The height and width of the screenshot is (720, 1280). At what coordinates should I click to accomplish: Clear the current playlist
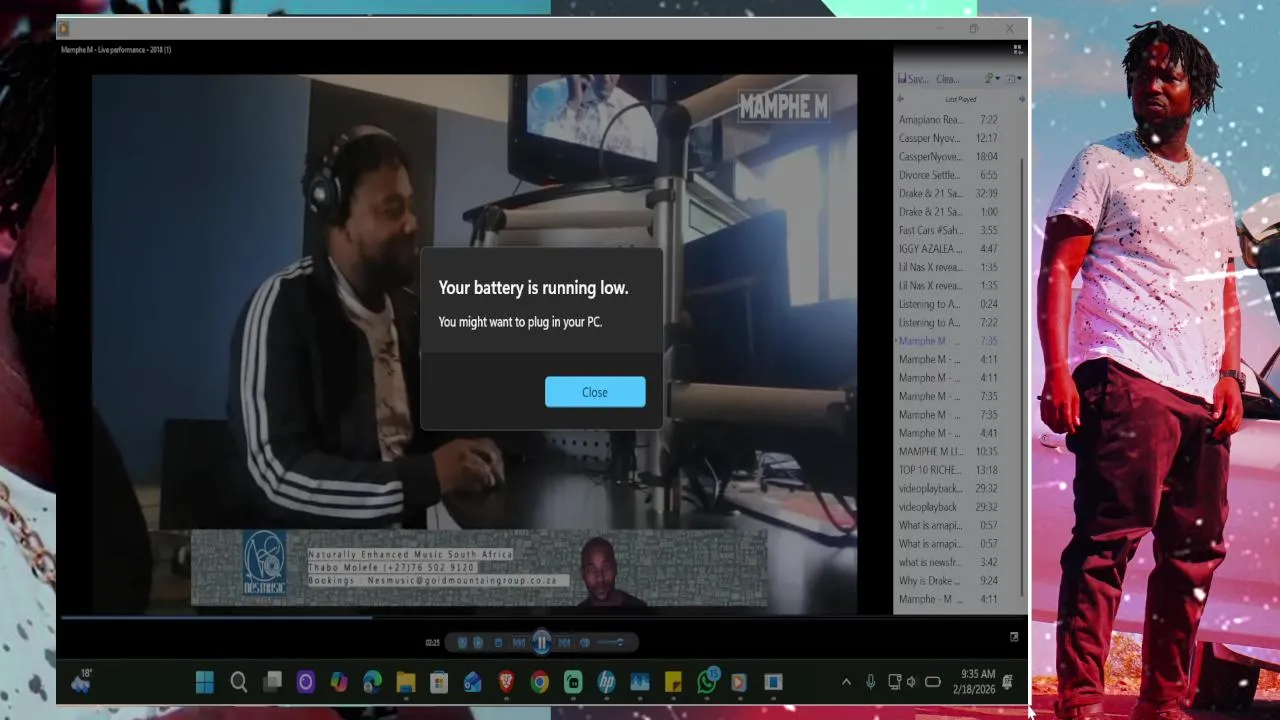(x=948, y=79)
